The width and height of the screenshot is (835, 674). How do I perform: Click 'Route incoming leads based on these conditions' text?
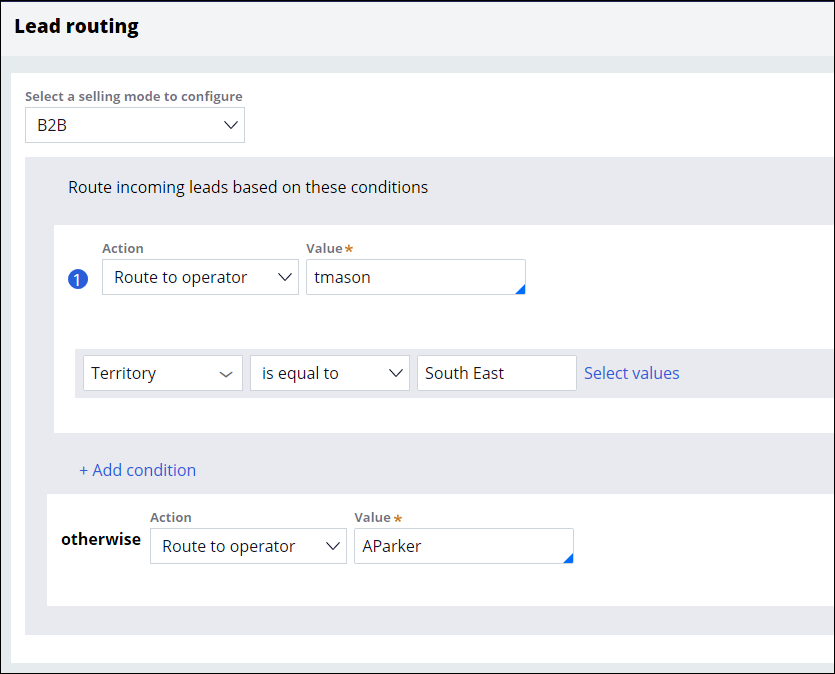[x=248, y=187]
